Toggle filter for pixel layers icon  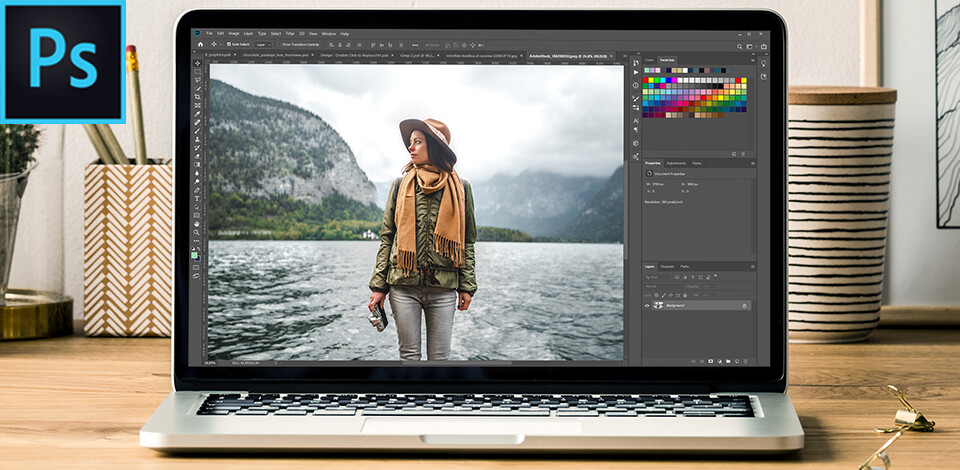677,277
